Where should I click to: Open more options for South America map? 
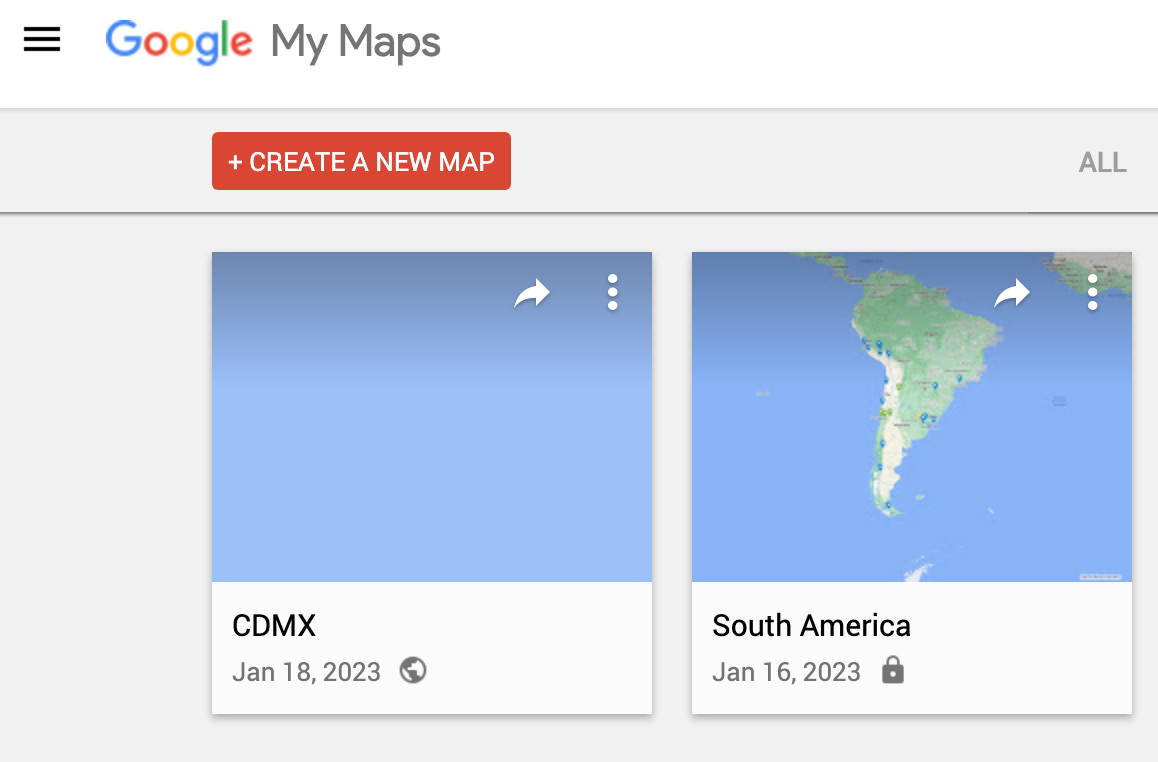coord(1092,292)
